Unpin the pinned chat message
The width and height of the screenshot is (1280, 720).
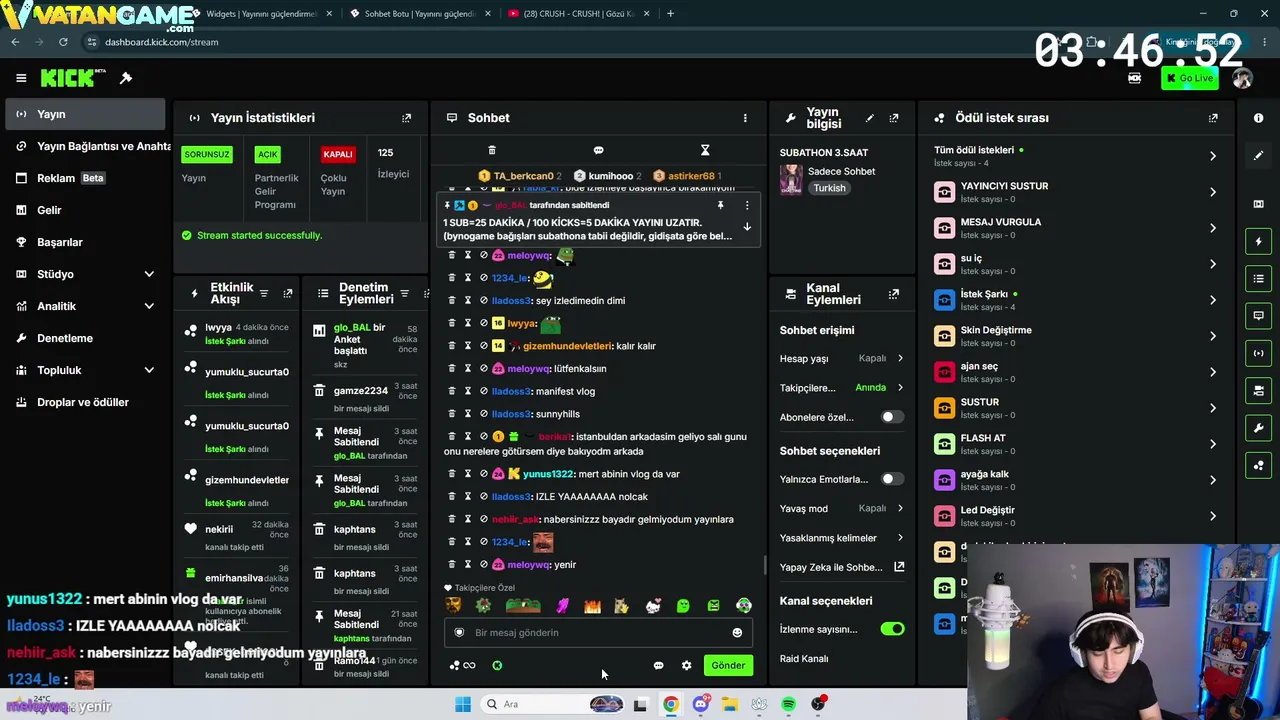tap(720, 205)
